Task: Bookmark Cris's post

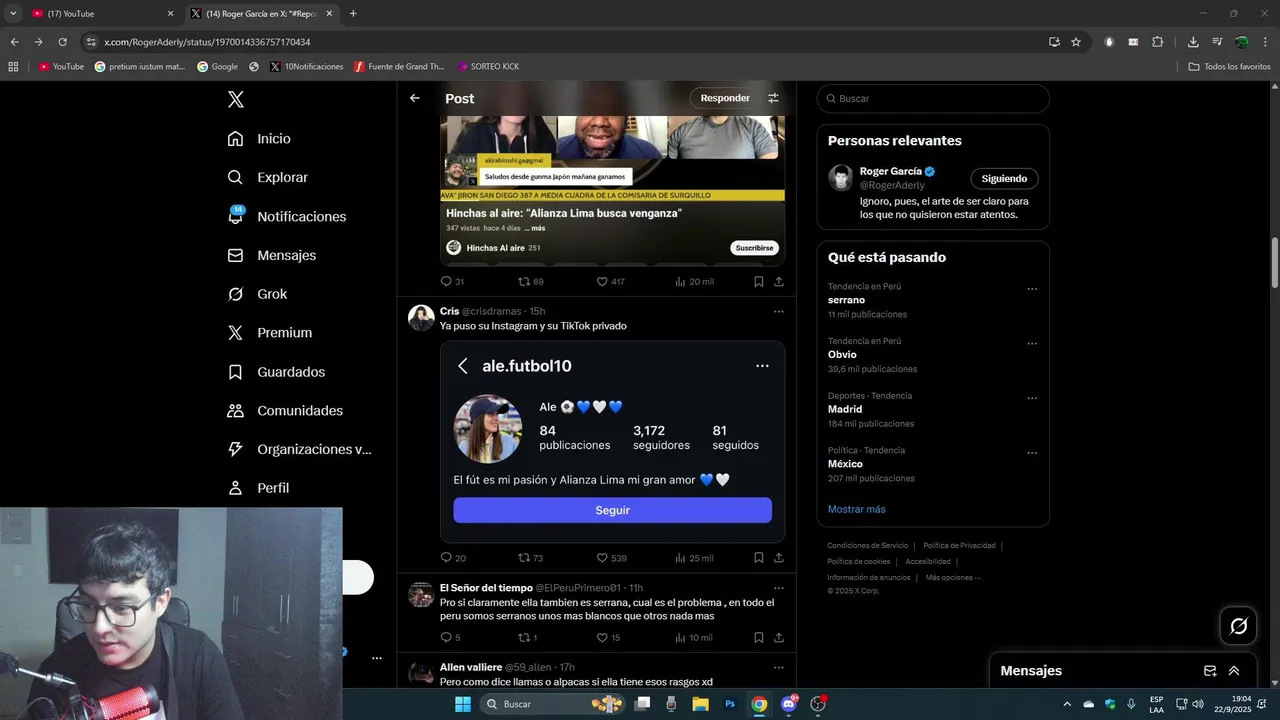Action: [x=759, y=558]
